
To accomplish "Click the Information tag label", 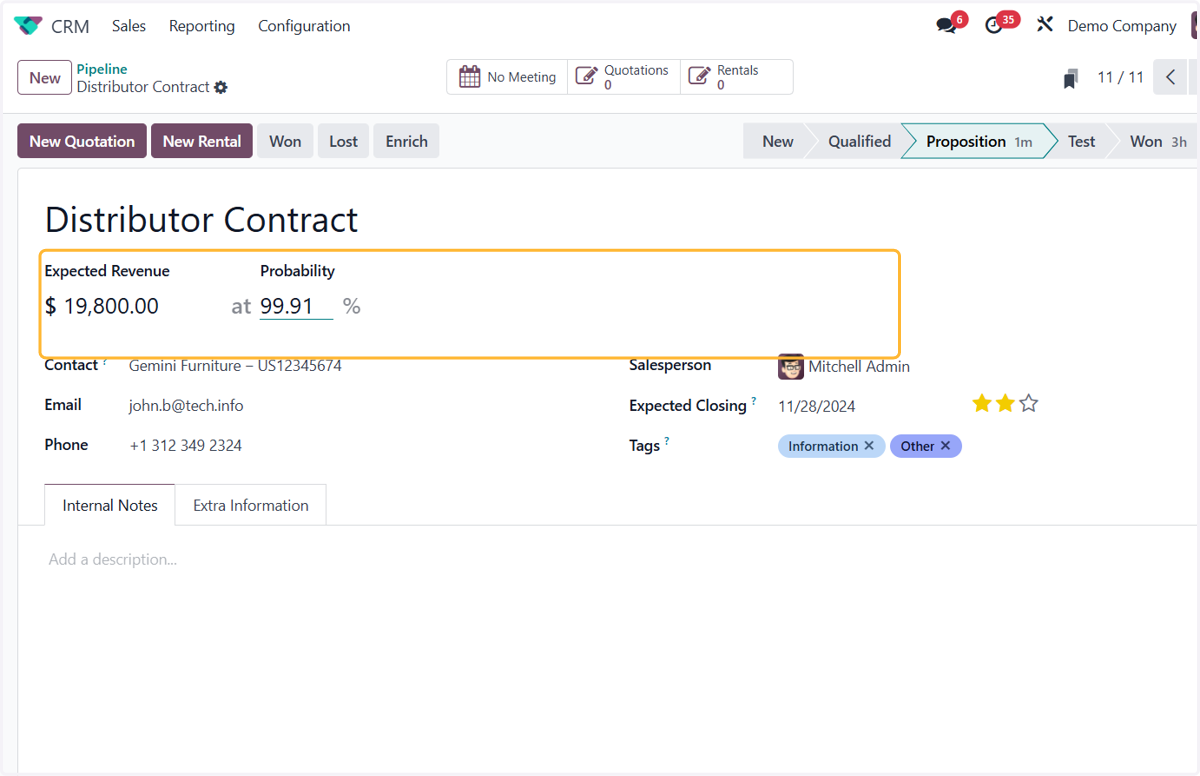I will click(823, 446).
